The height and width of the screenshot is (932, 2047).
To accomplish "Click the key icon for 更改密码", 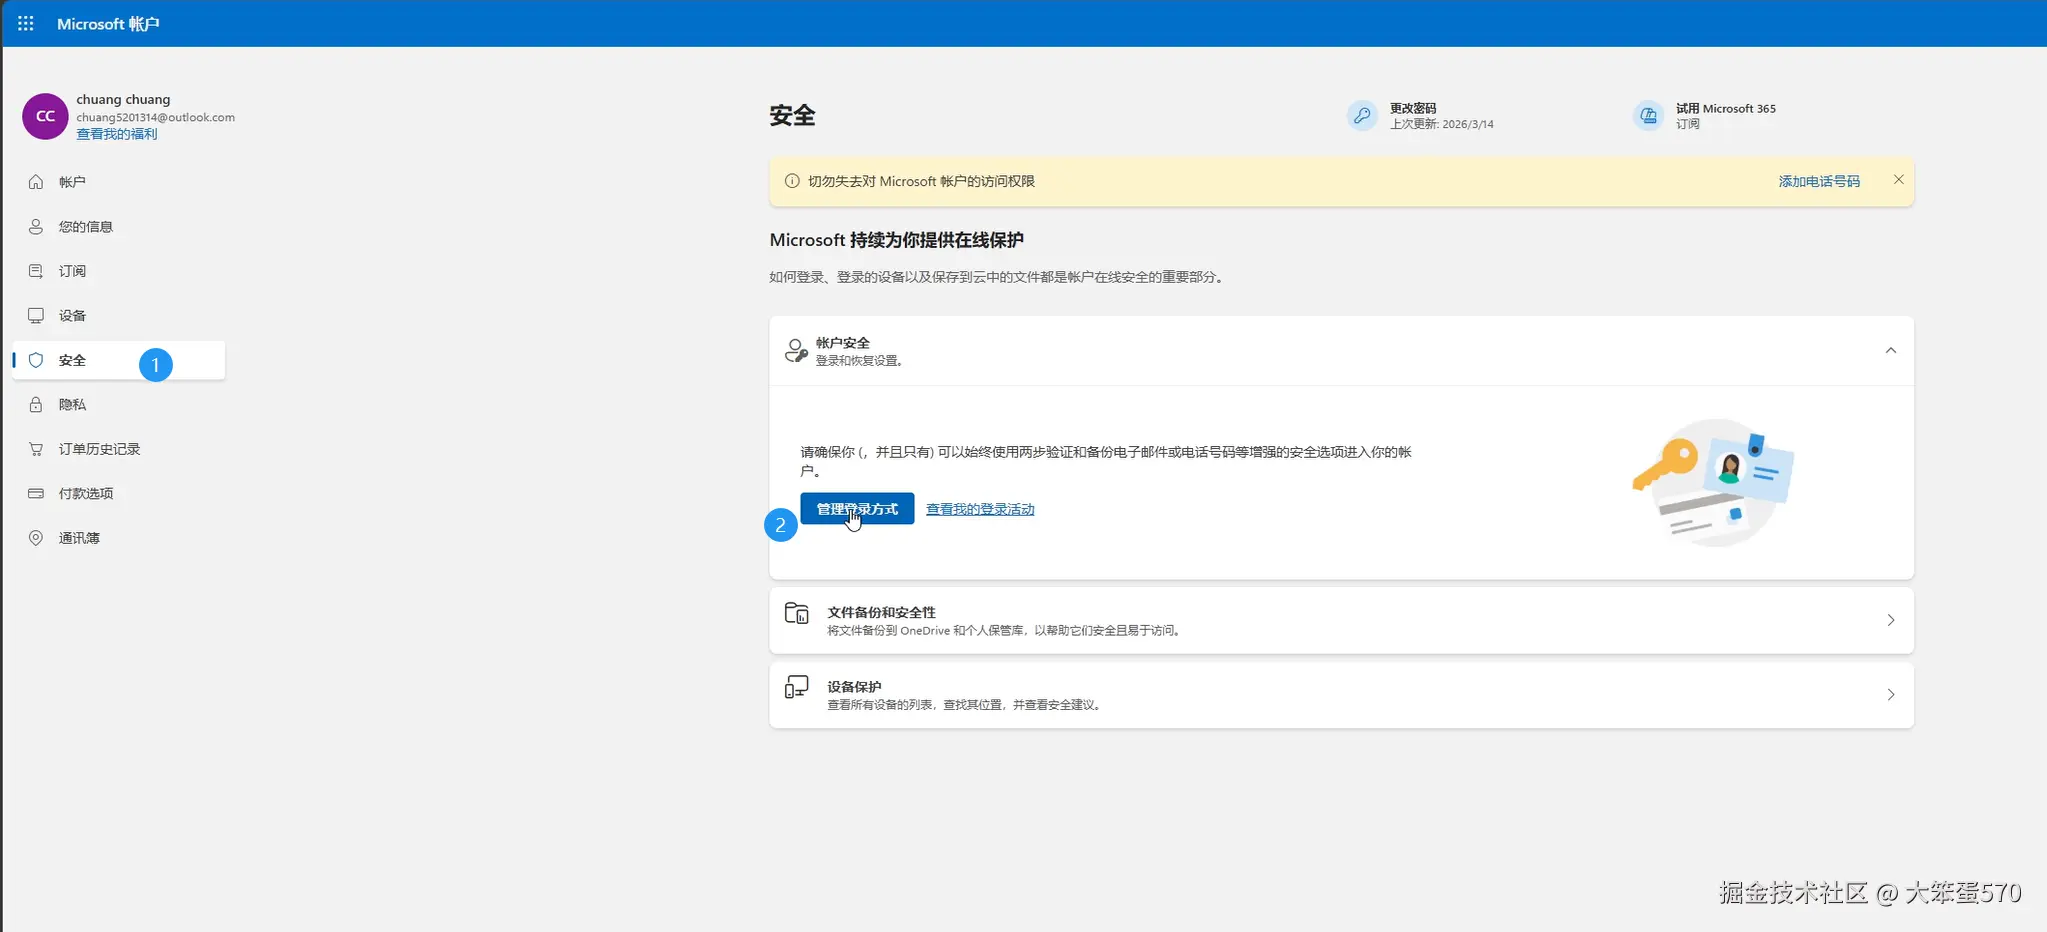I will click(x=1362, y=116).
